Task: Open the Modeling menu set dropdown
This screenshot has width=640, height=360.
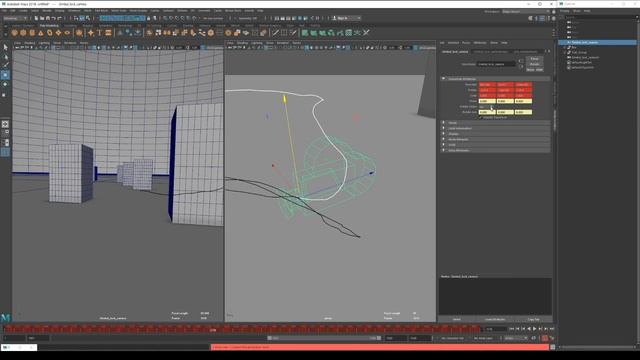Action: [16, 18]
